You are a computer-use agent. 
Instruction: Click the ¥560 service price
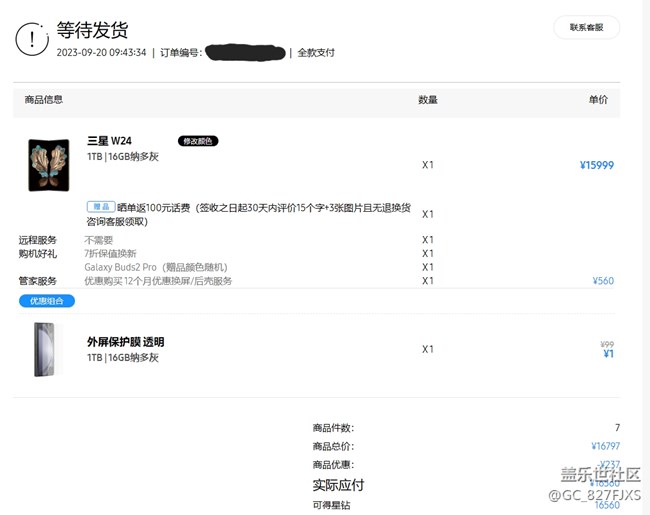point(603,281)
